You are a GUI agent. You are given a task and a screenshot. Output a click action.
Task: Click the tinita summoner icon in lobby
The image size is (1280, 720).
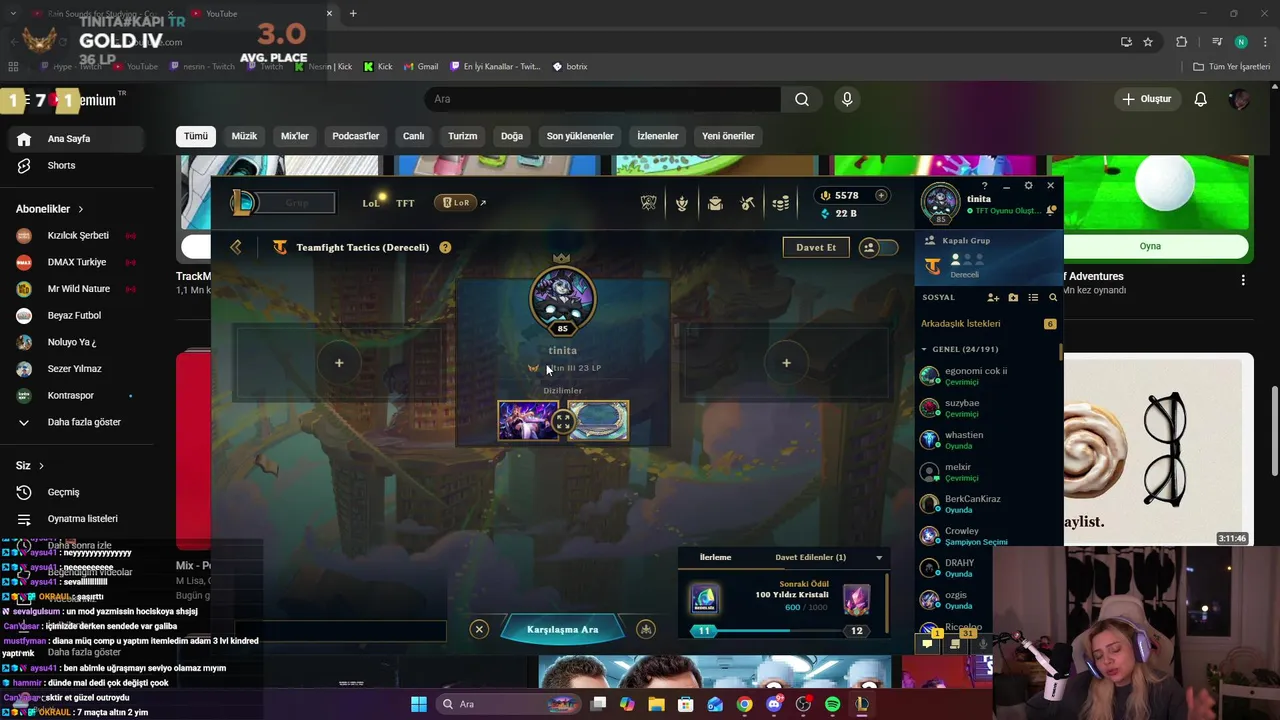562,298
